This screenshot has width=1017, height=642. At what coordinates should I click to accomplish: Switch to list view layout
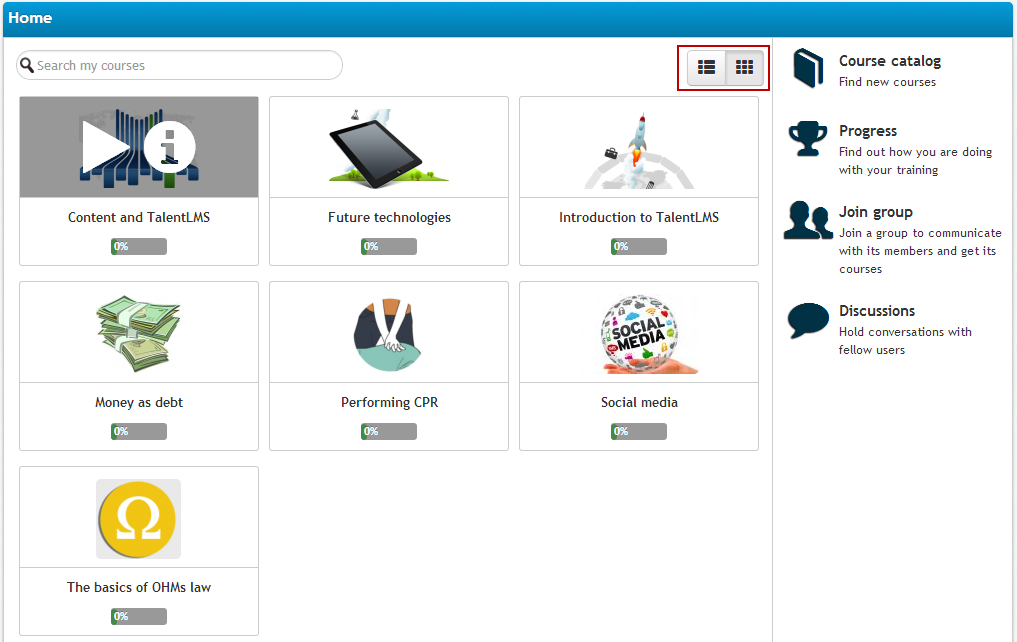[706, 67]
